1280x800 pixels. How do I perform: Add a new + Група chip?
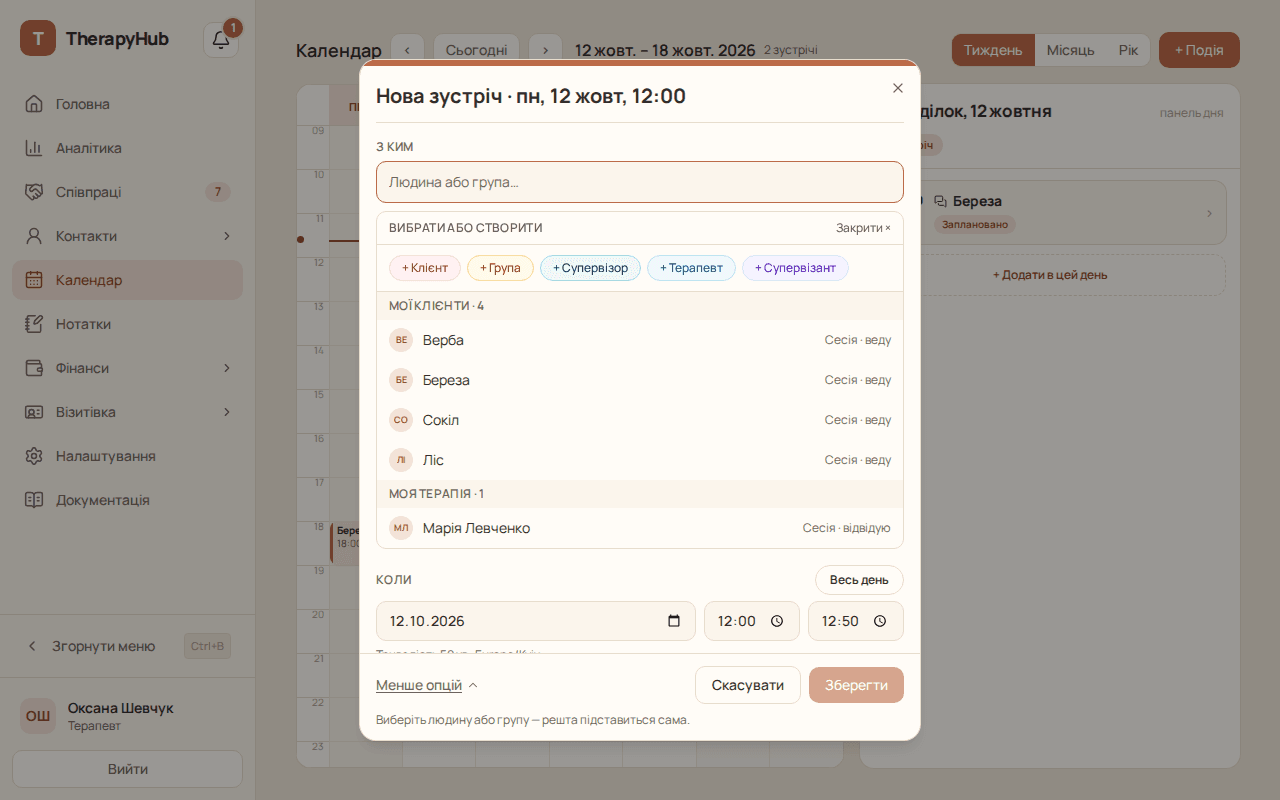point(500,268)
